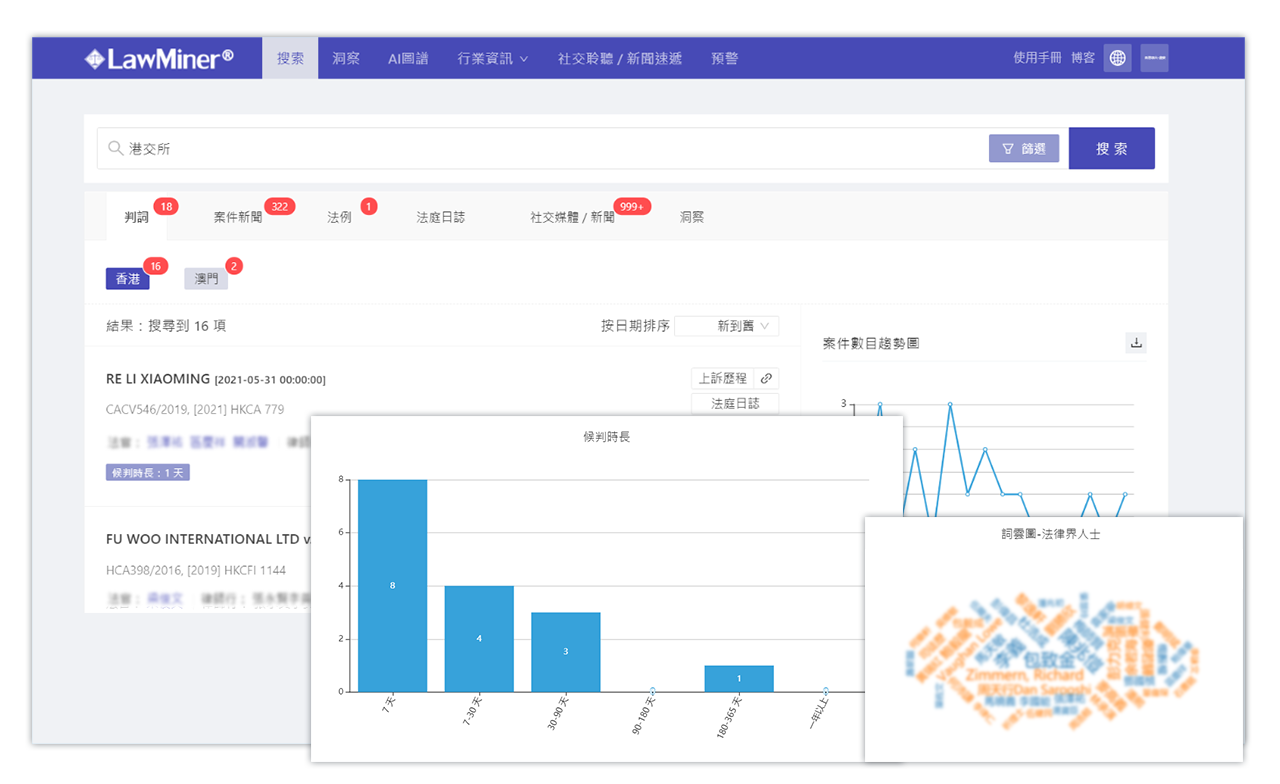The width and height of the screenshot is (1280, 784).
Task: Go to the 洞察 nav item
Action: pos(346,58)
